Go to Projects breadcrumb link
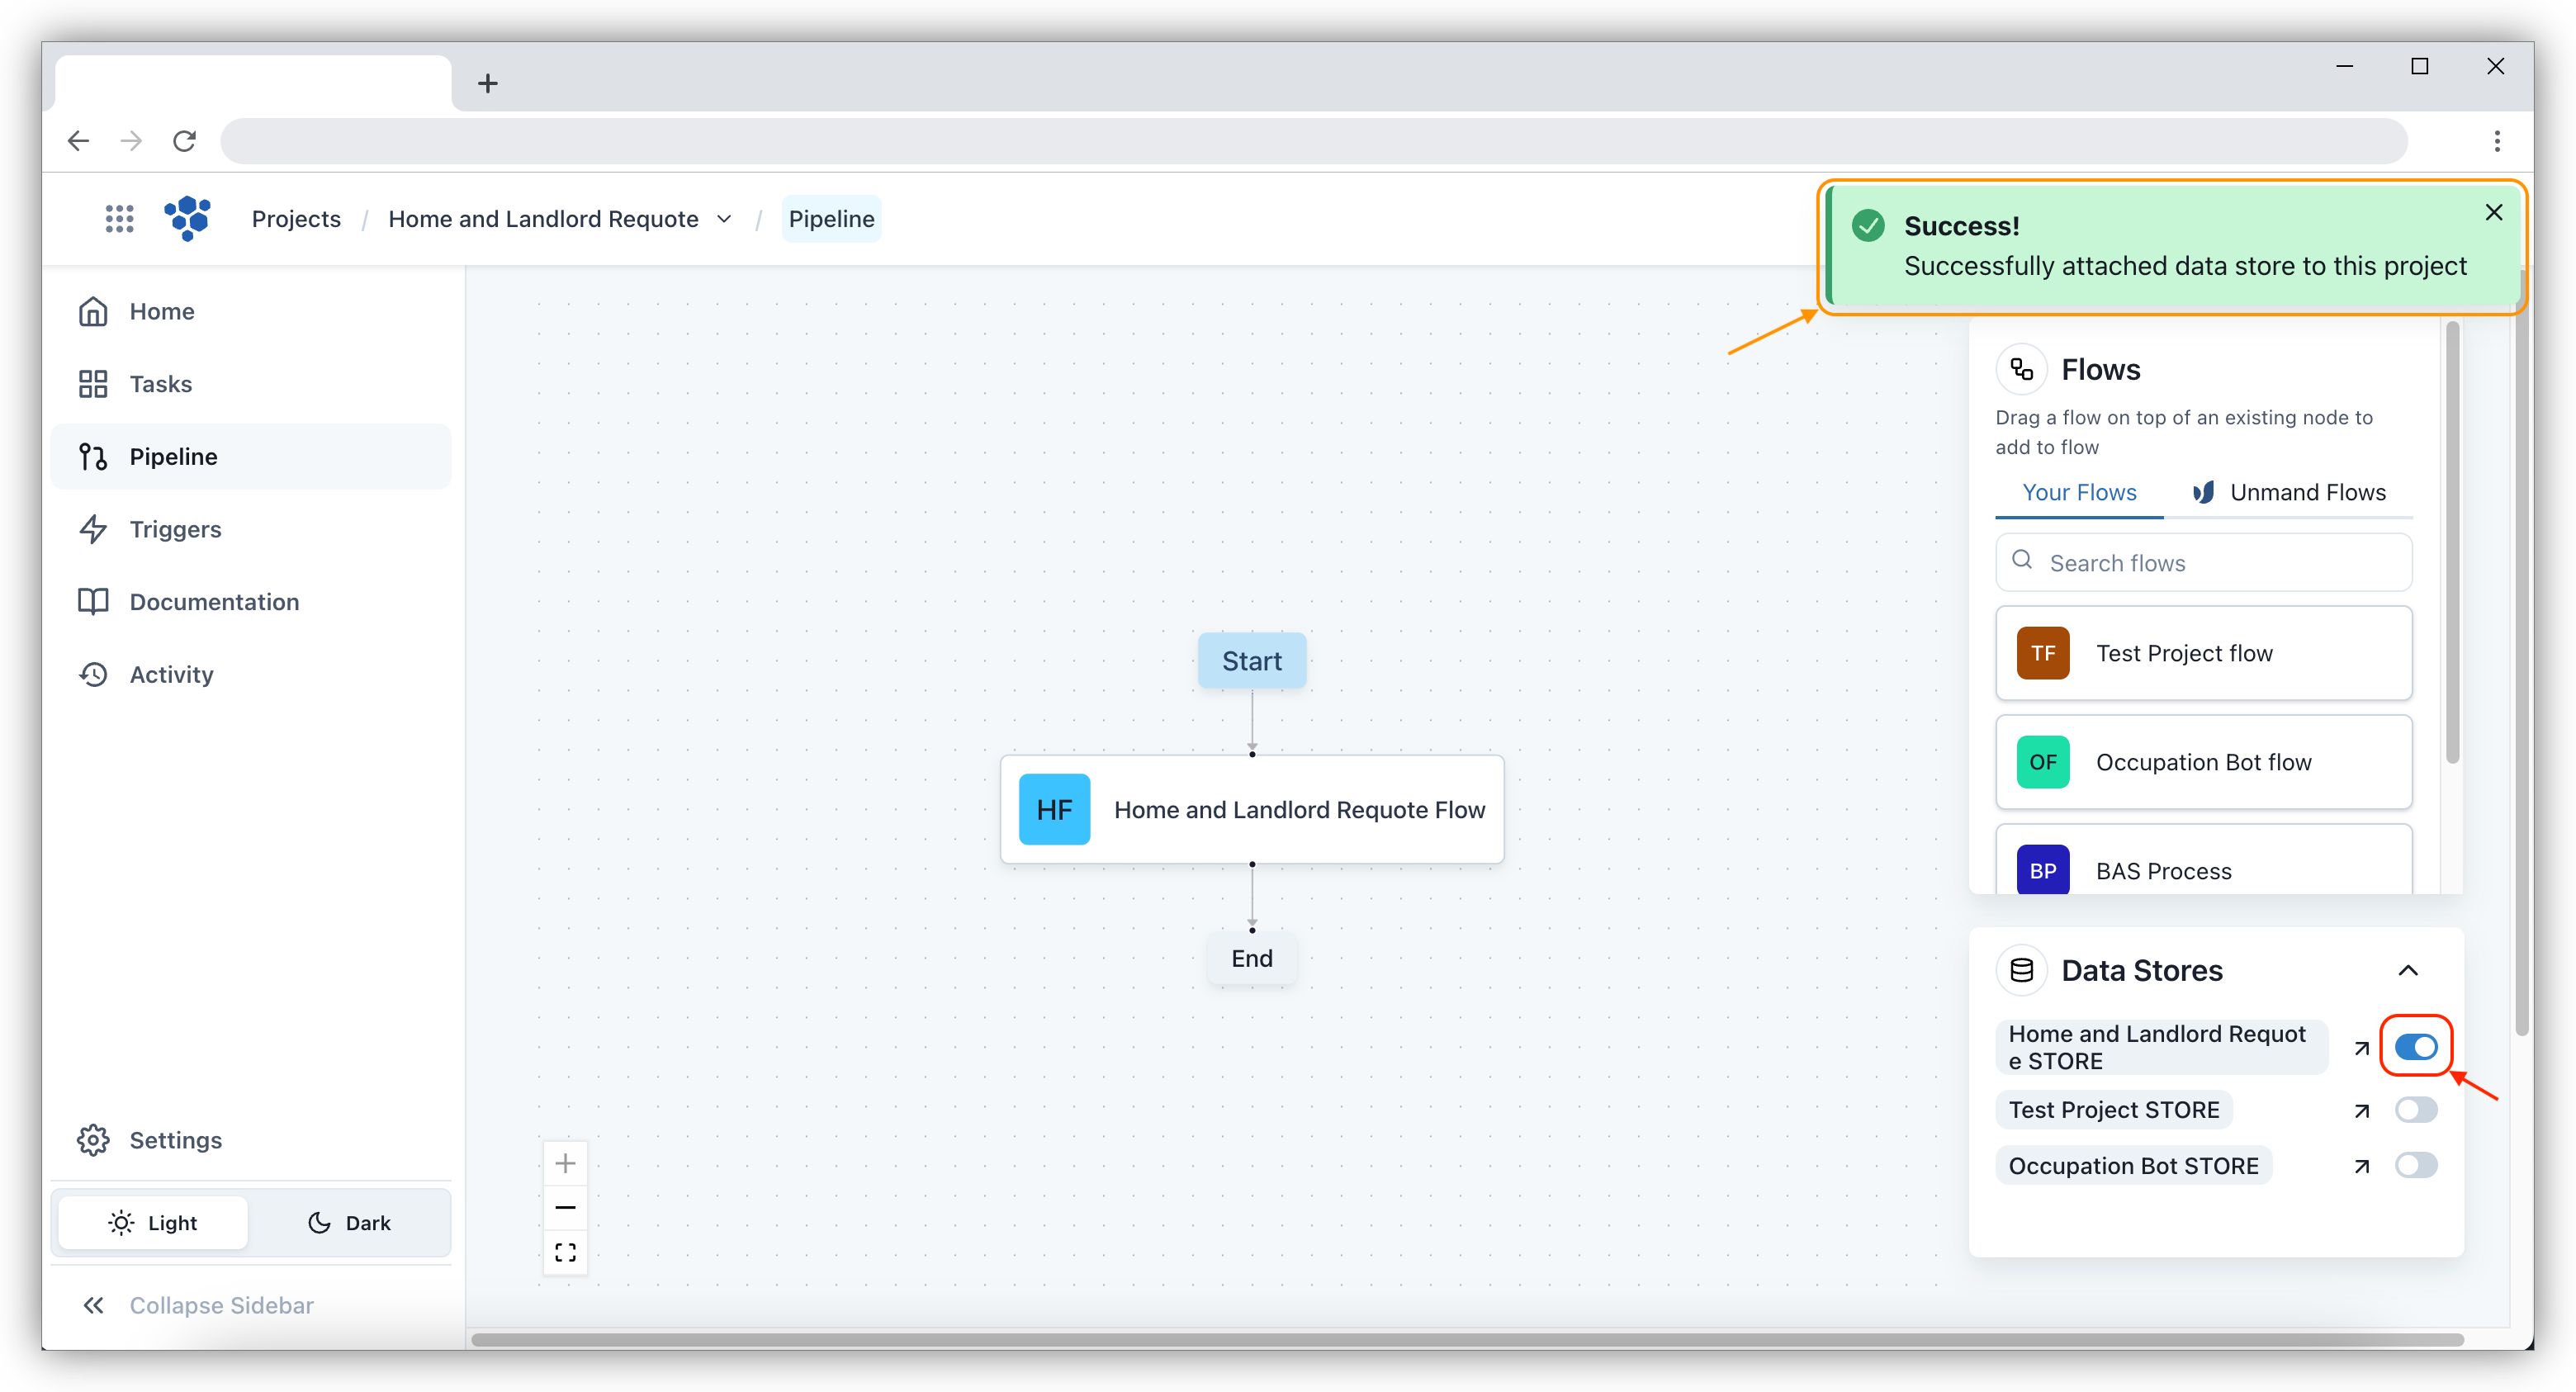Image resolution: width=2576 pixels, height=1392 pixels. (296, 218)
